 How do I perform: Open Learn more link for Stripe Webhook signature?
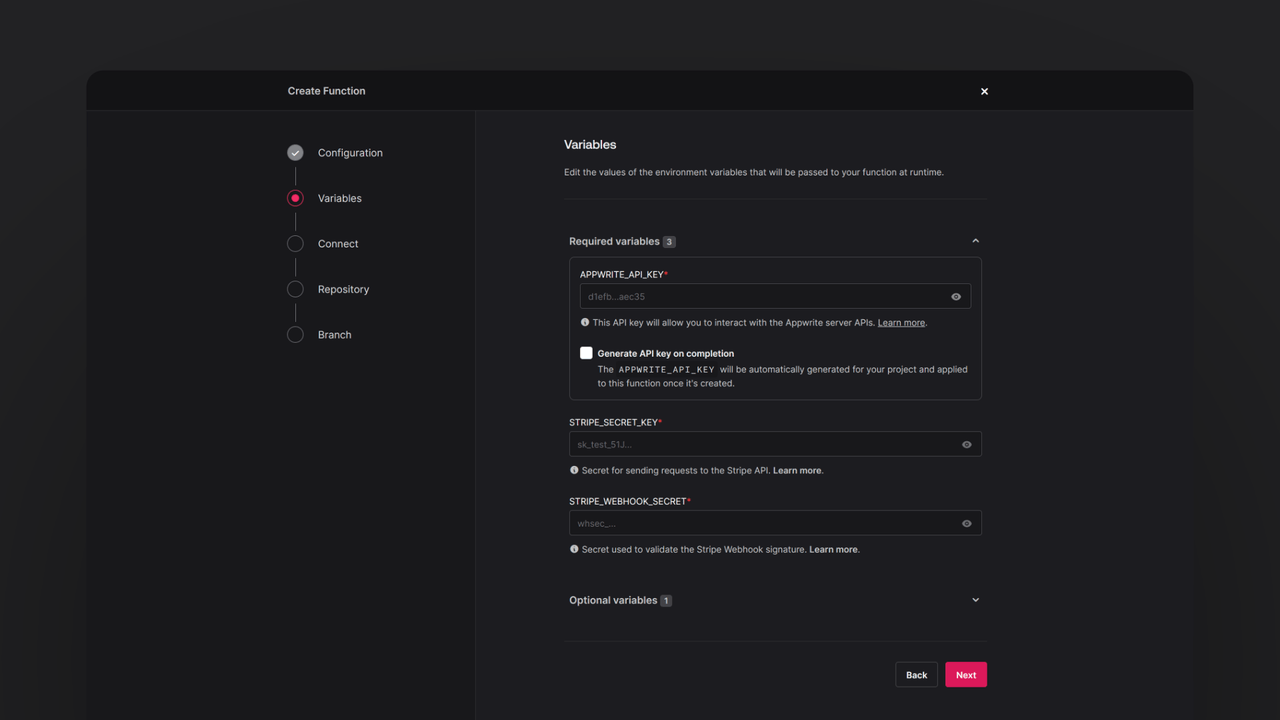[834, 549]
